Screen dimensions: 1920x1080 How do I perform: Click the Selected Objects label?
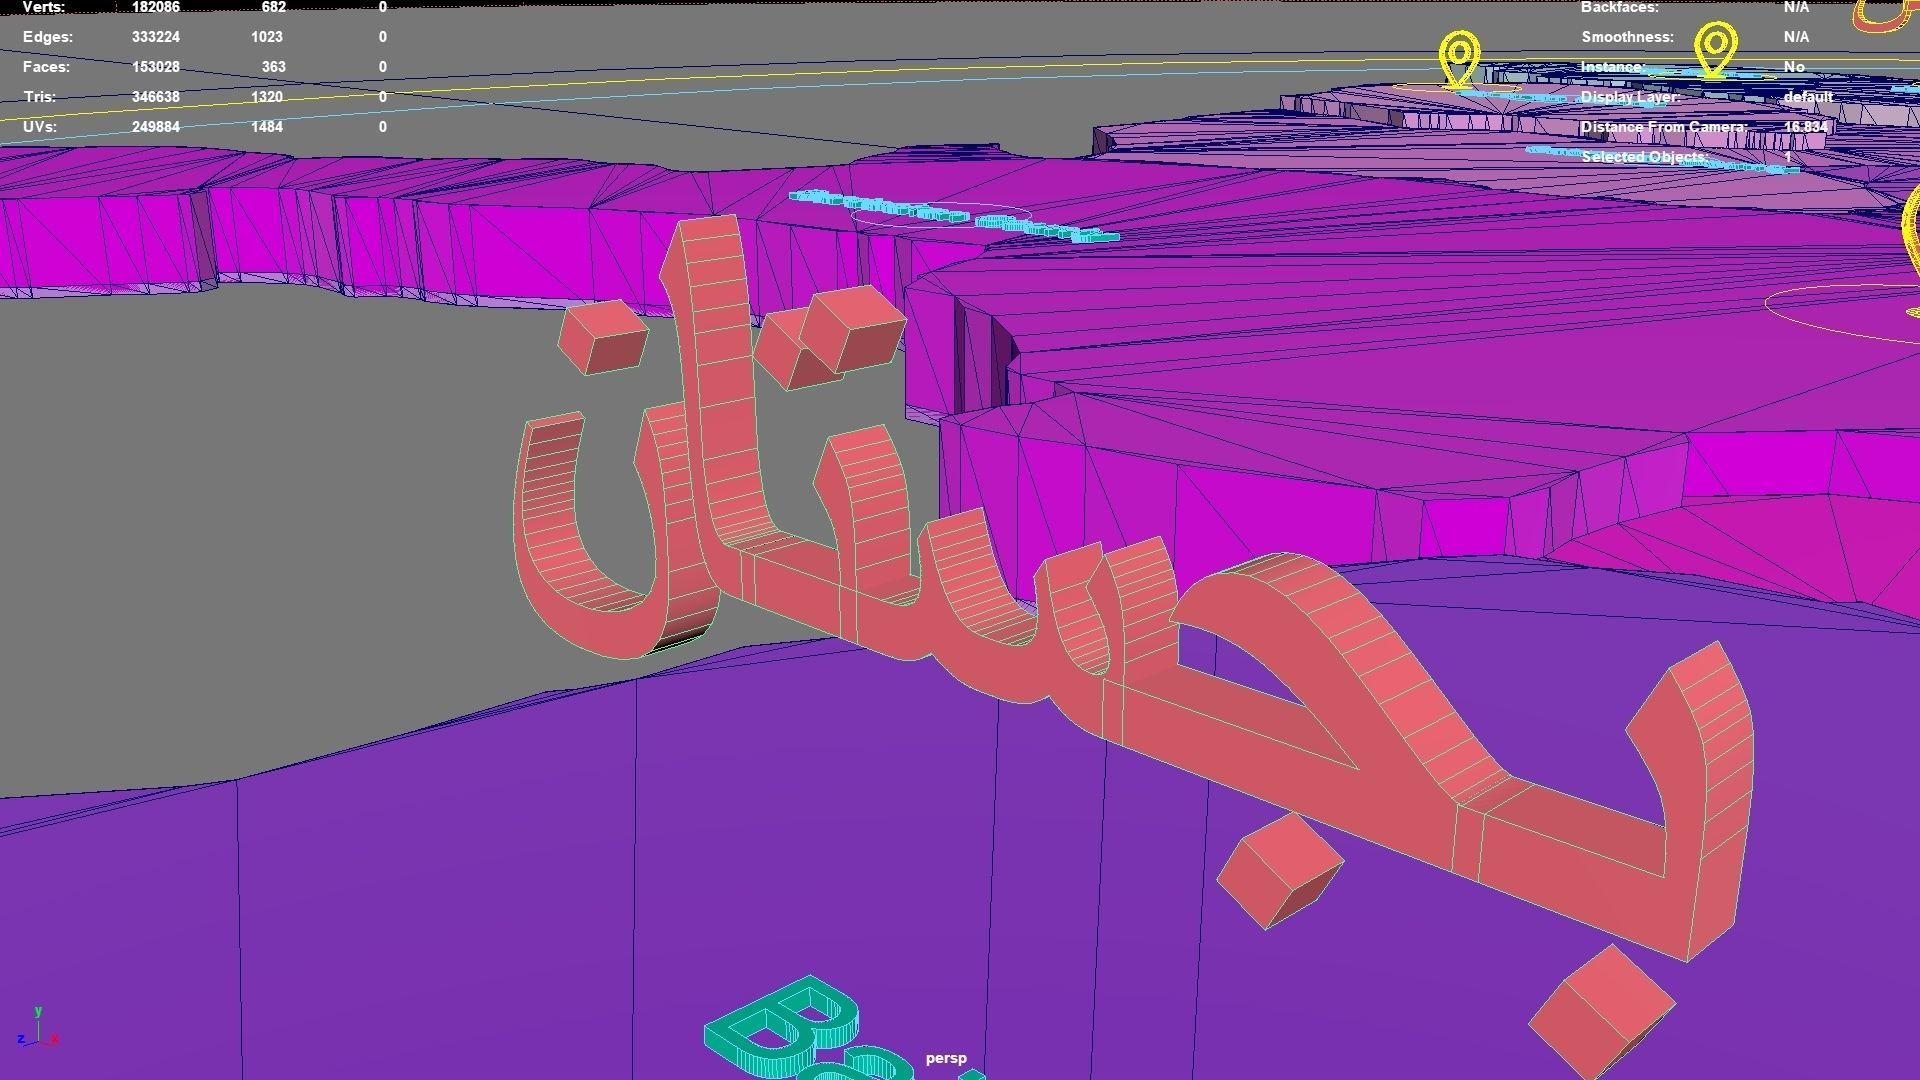1644,157
